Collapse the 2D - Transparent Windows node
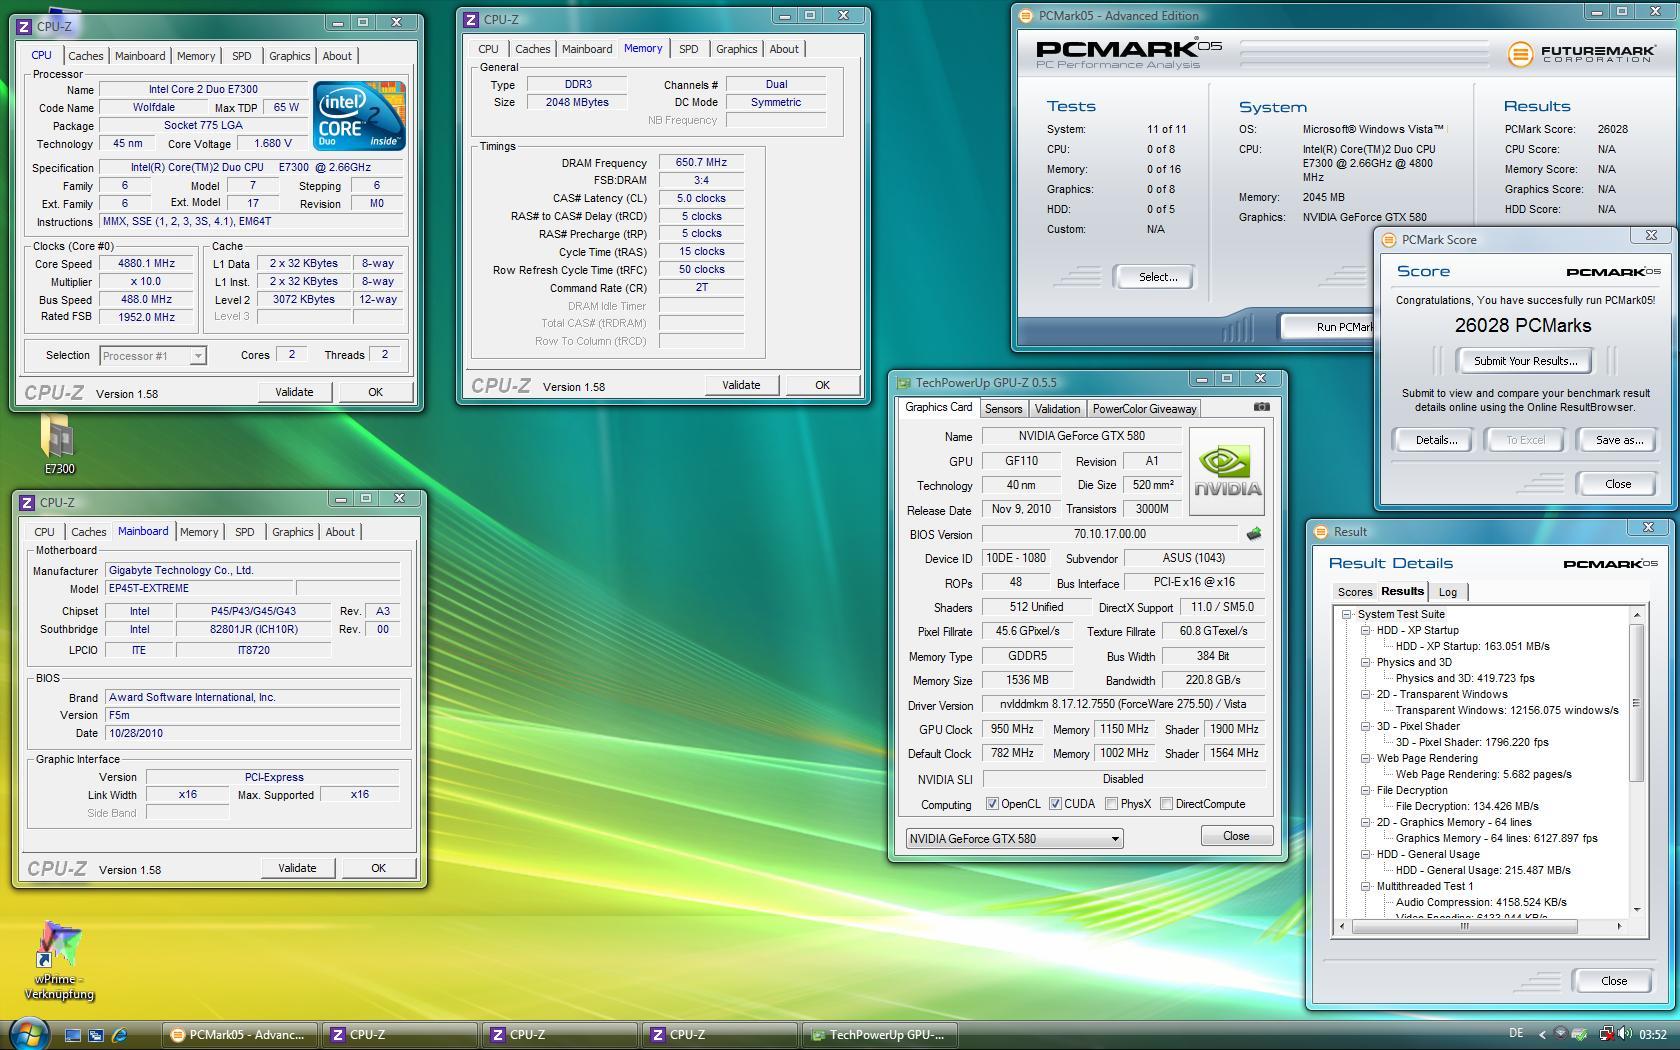 tap(1365, 695)
